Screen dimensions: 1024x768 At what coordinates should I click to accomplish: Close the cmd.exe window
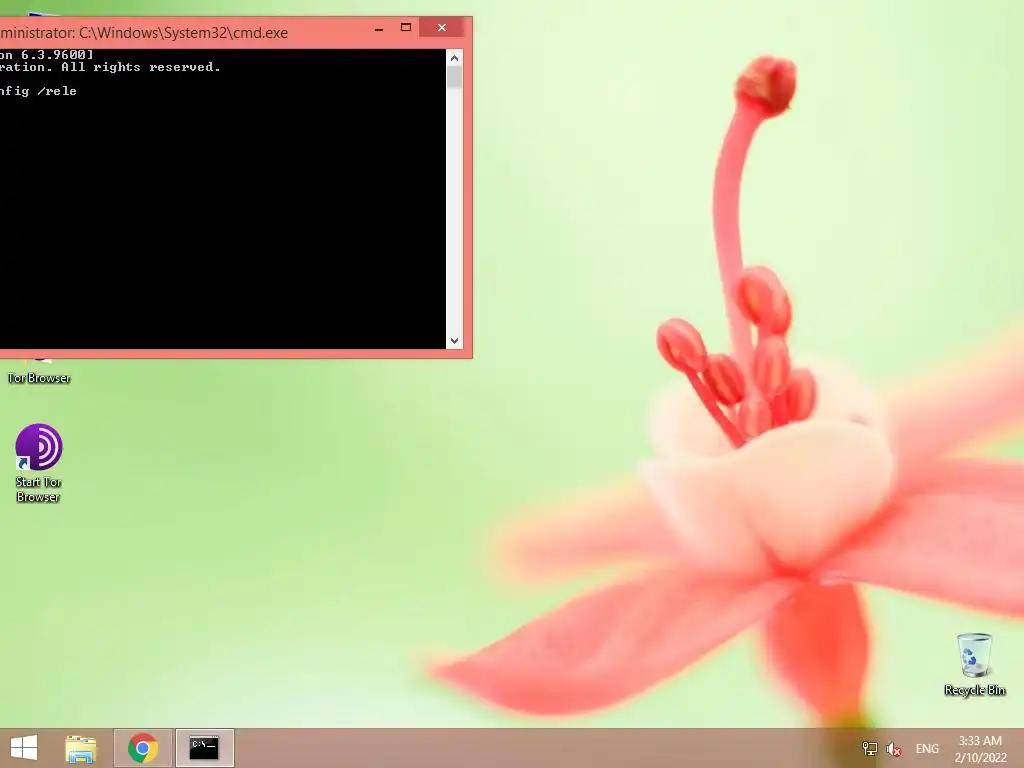(x=442, y=27)
